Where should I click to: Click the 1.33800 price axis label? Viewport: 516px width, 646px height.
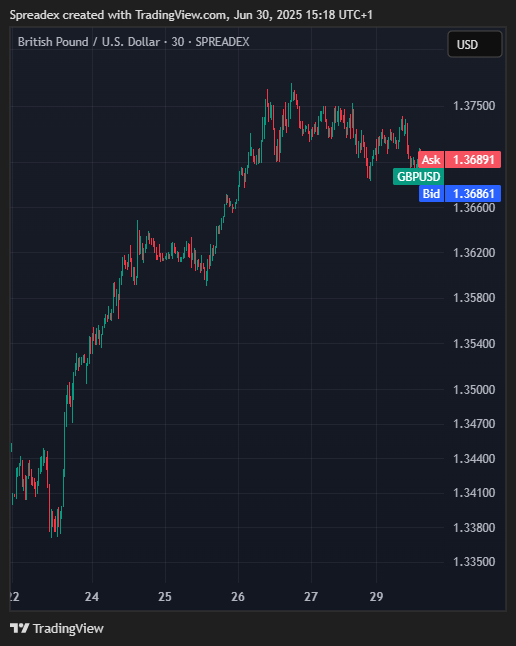474,528
